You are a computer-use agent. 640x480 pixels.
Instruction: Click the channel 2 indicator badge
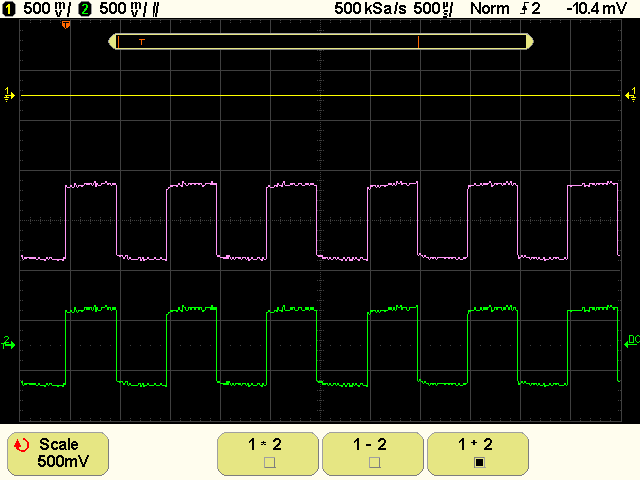[x=84, y=9]
